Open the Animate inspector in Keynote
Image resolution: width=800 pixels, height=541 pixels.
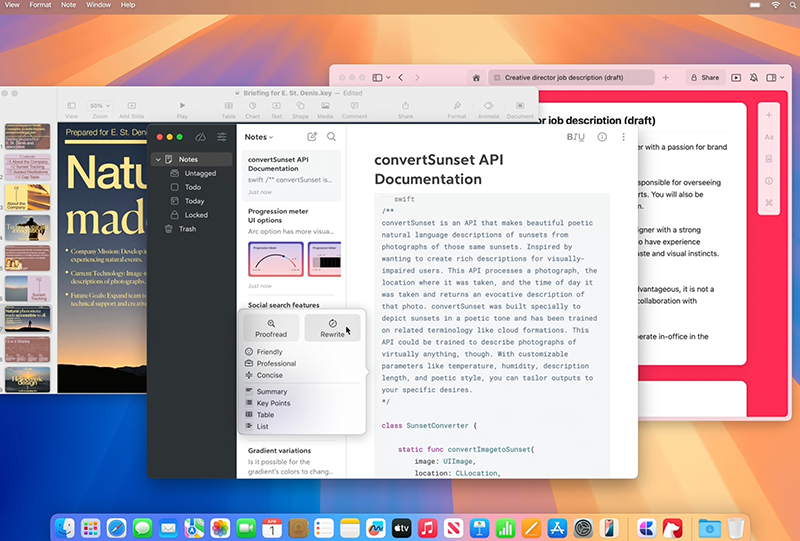pos(488,106)
